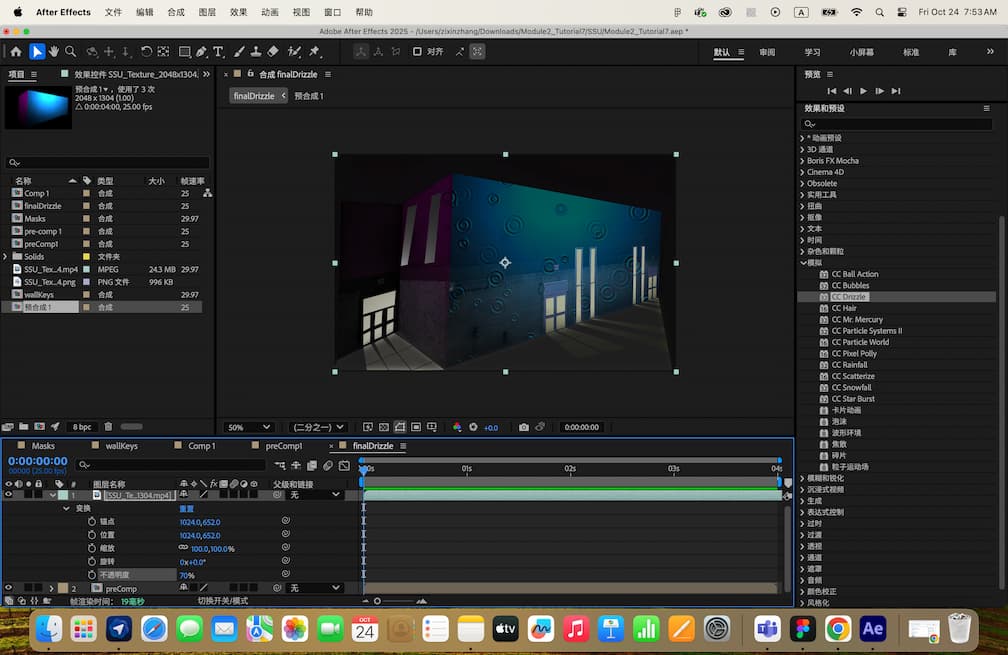The height and width of the screenshot is (655, 1008).
Task: Select the Text tool
Action: click(x=218, y=51)
